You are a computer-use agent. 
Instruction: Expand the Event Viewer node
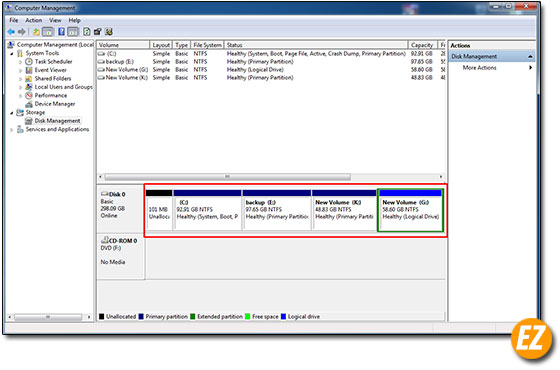[x=20, y=70]
